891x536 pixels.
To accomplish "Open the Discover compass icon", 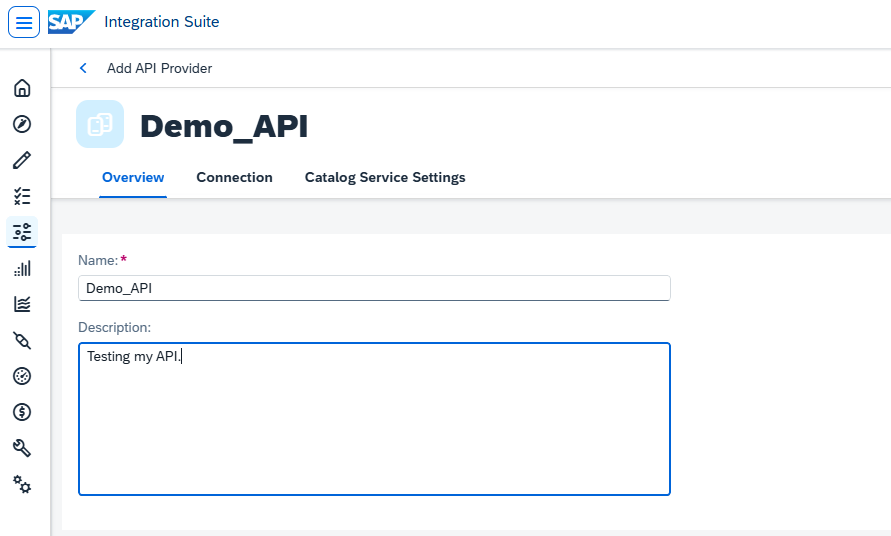I will 22,124.
